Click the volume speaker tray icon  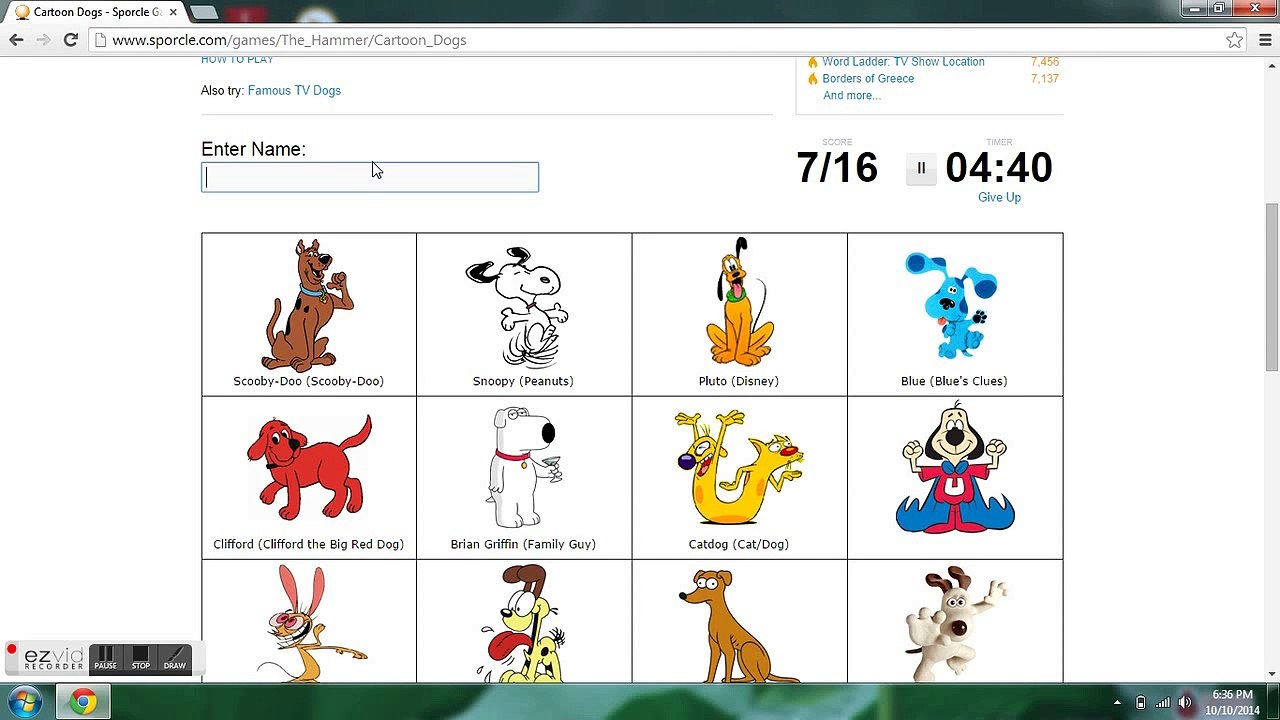click(1185, 703)
